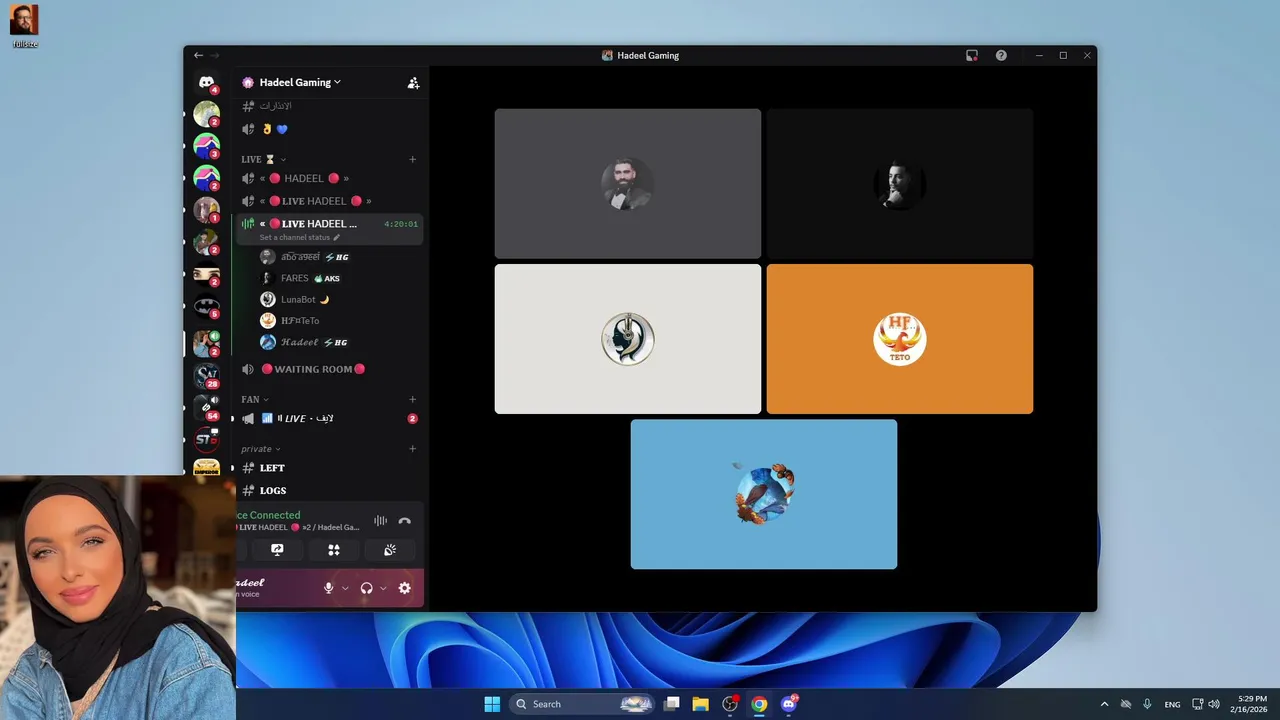The height and width of the screenshot is (720, 1280).
Task: Click Set a channel status text
Action: coord(294,238)
